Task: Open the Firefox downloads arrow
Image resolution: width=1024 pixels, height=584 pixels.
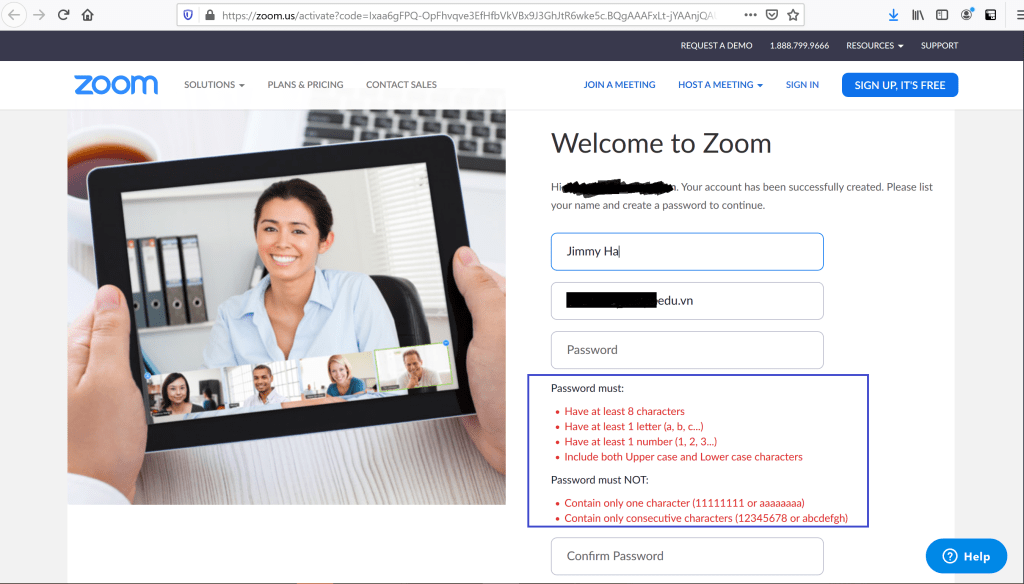Action: coord(893,15)
